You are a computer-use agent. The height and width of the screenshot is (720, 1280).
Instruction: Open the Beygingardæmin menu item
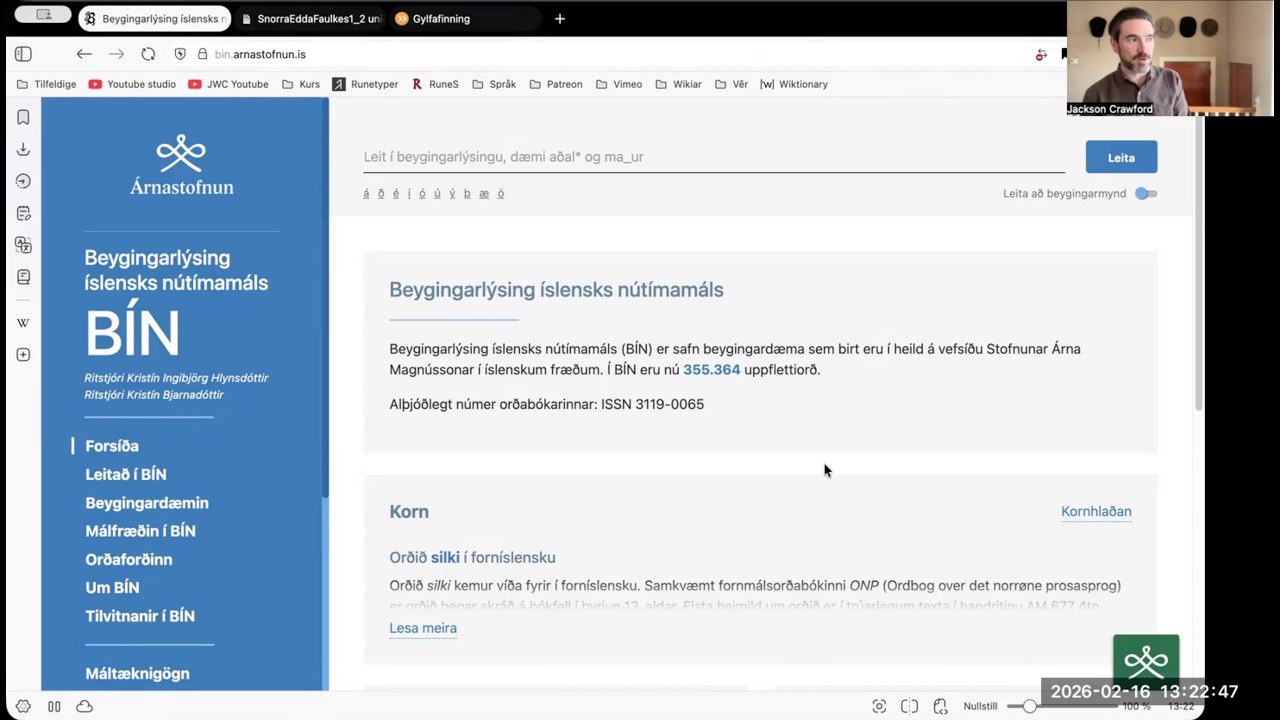[x=147, y=503]
